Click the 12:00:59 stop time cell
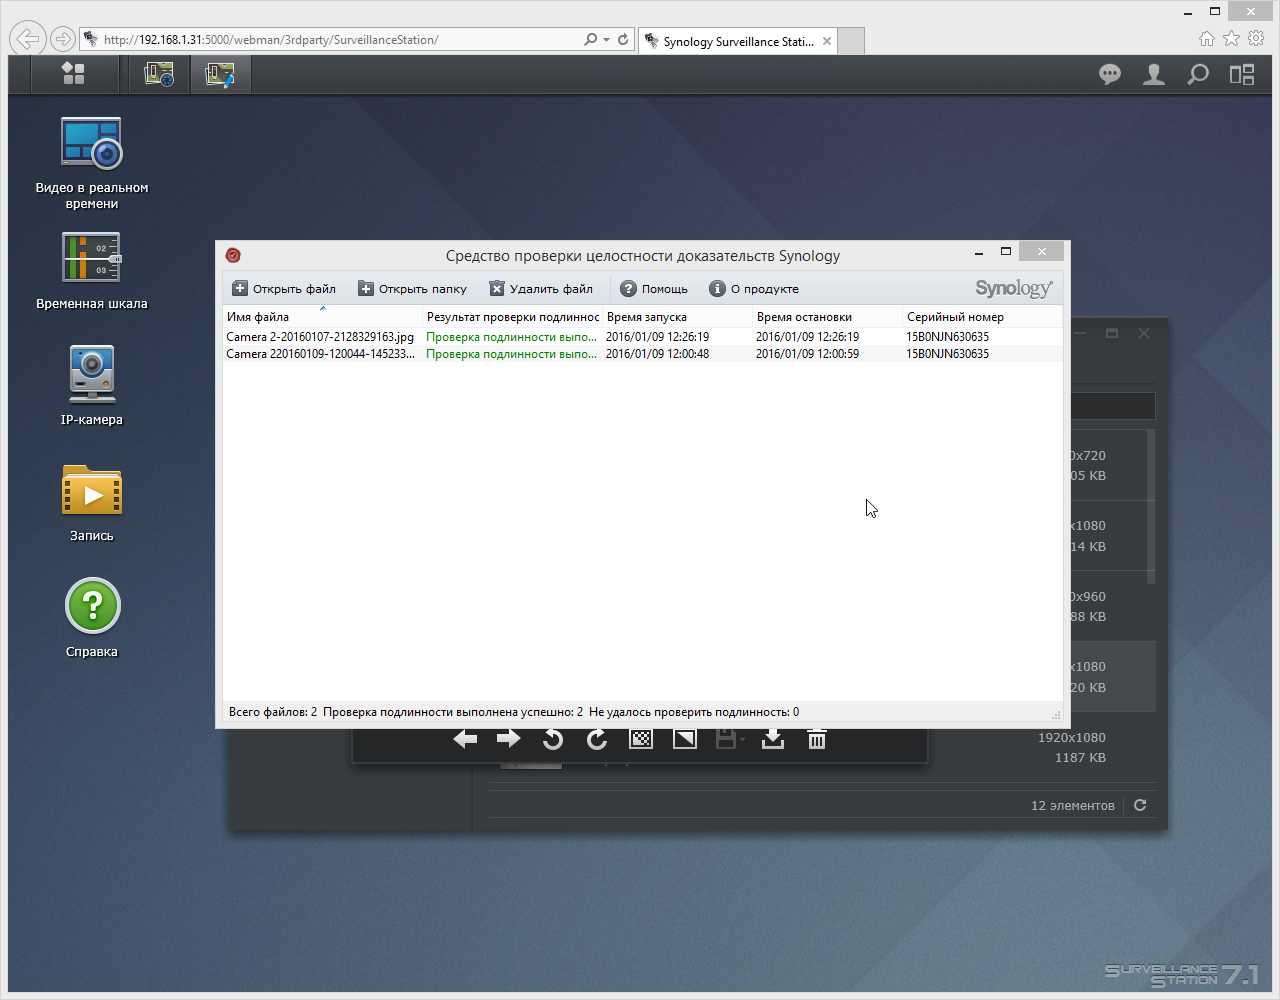This screenshot has height=1000, width=1280. point(807,354)
